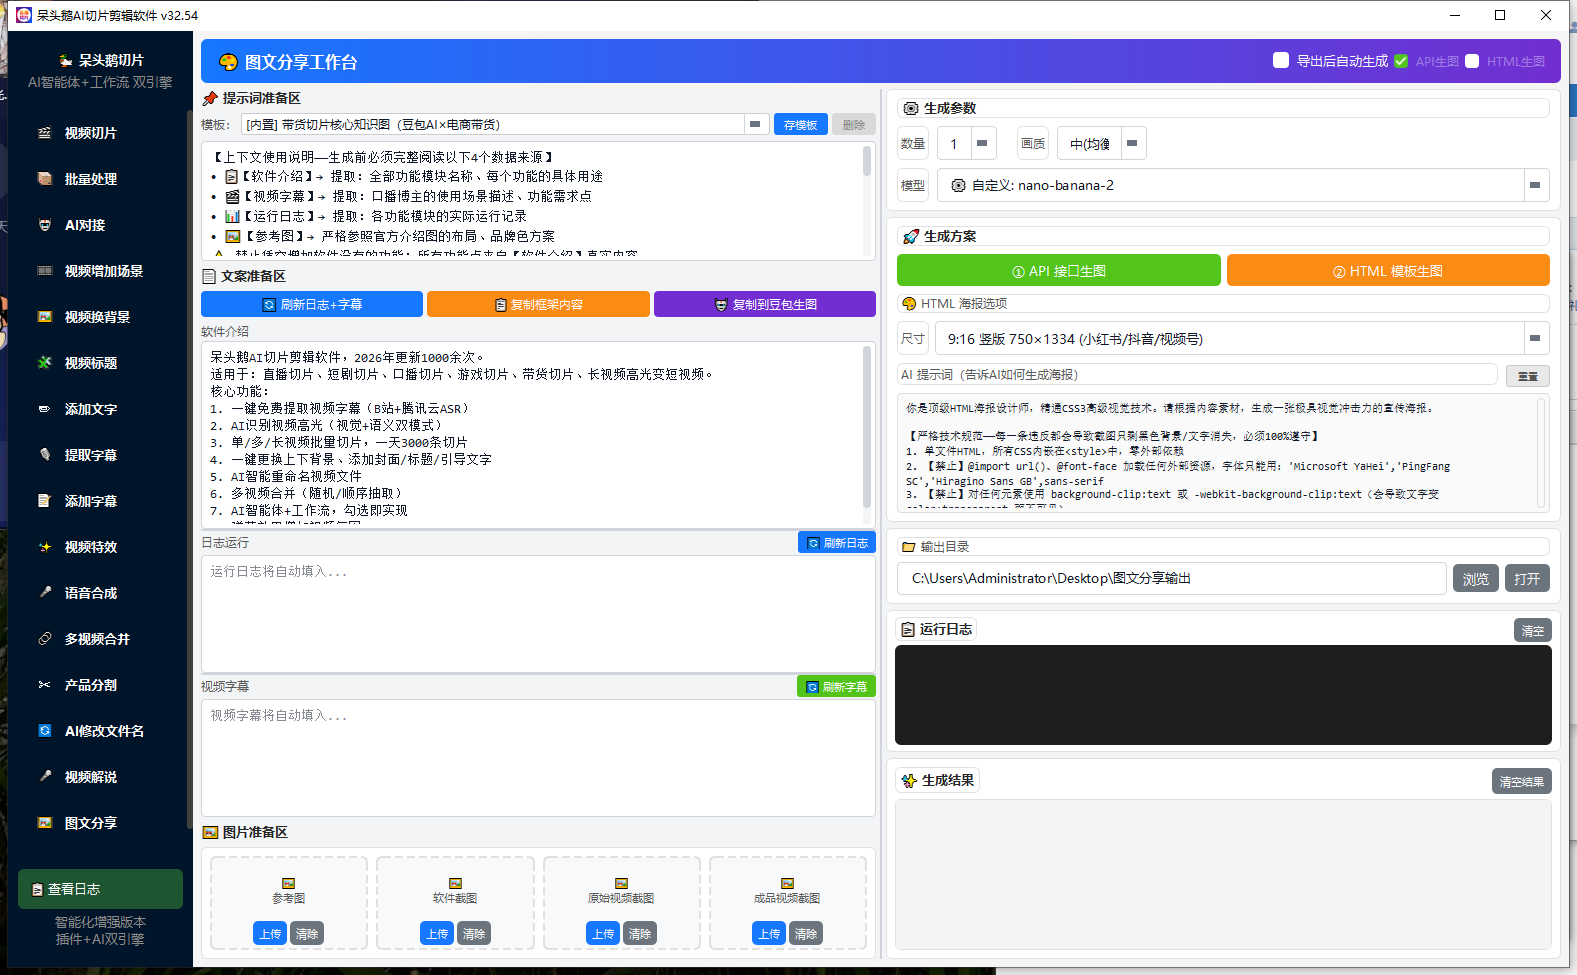This screenshot has height=975, width=1577.
Task: Select AI对接 in the sidebar
Action: (x=85, y=225)
